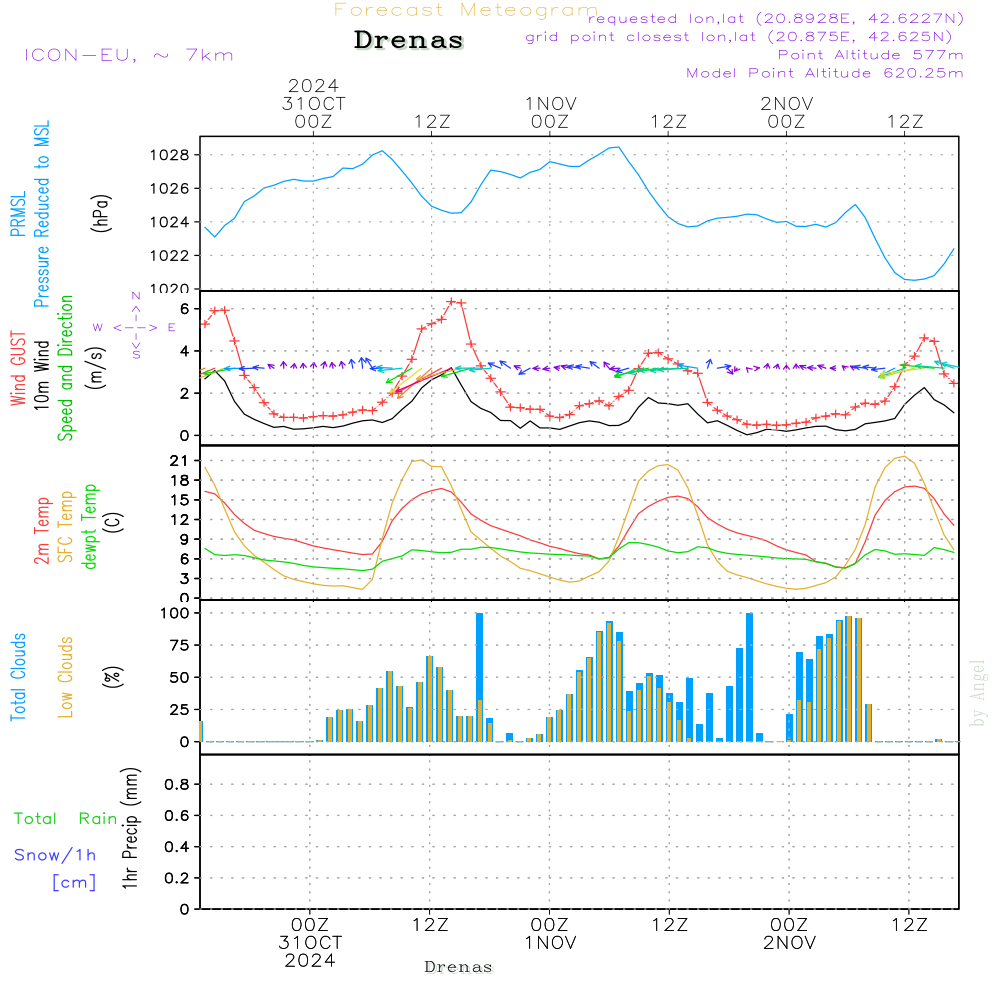Click the dewpt Temp legend label
1000x1000 pixels.
tap(89, 526)
